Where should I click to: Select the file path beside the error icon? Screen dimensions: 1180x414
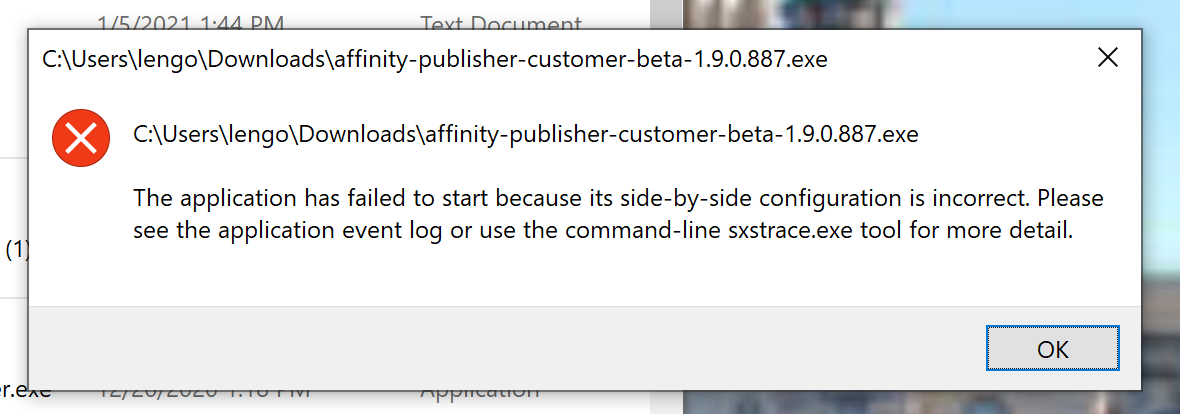tap(526, 135)
